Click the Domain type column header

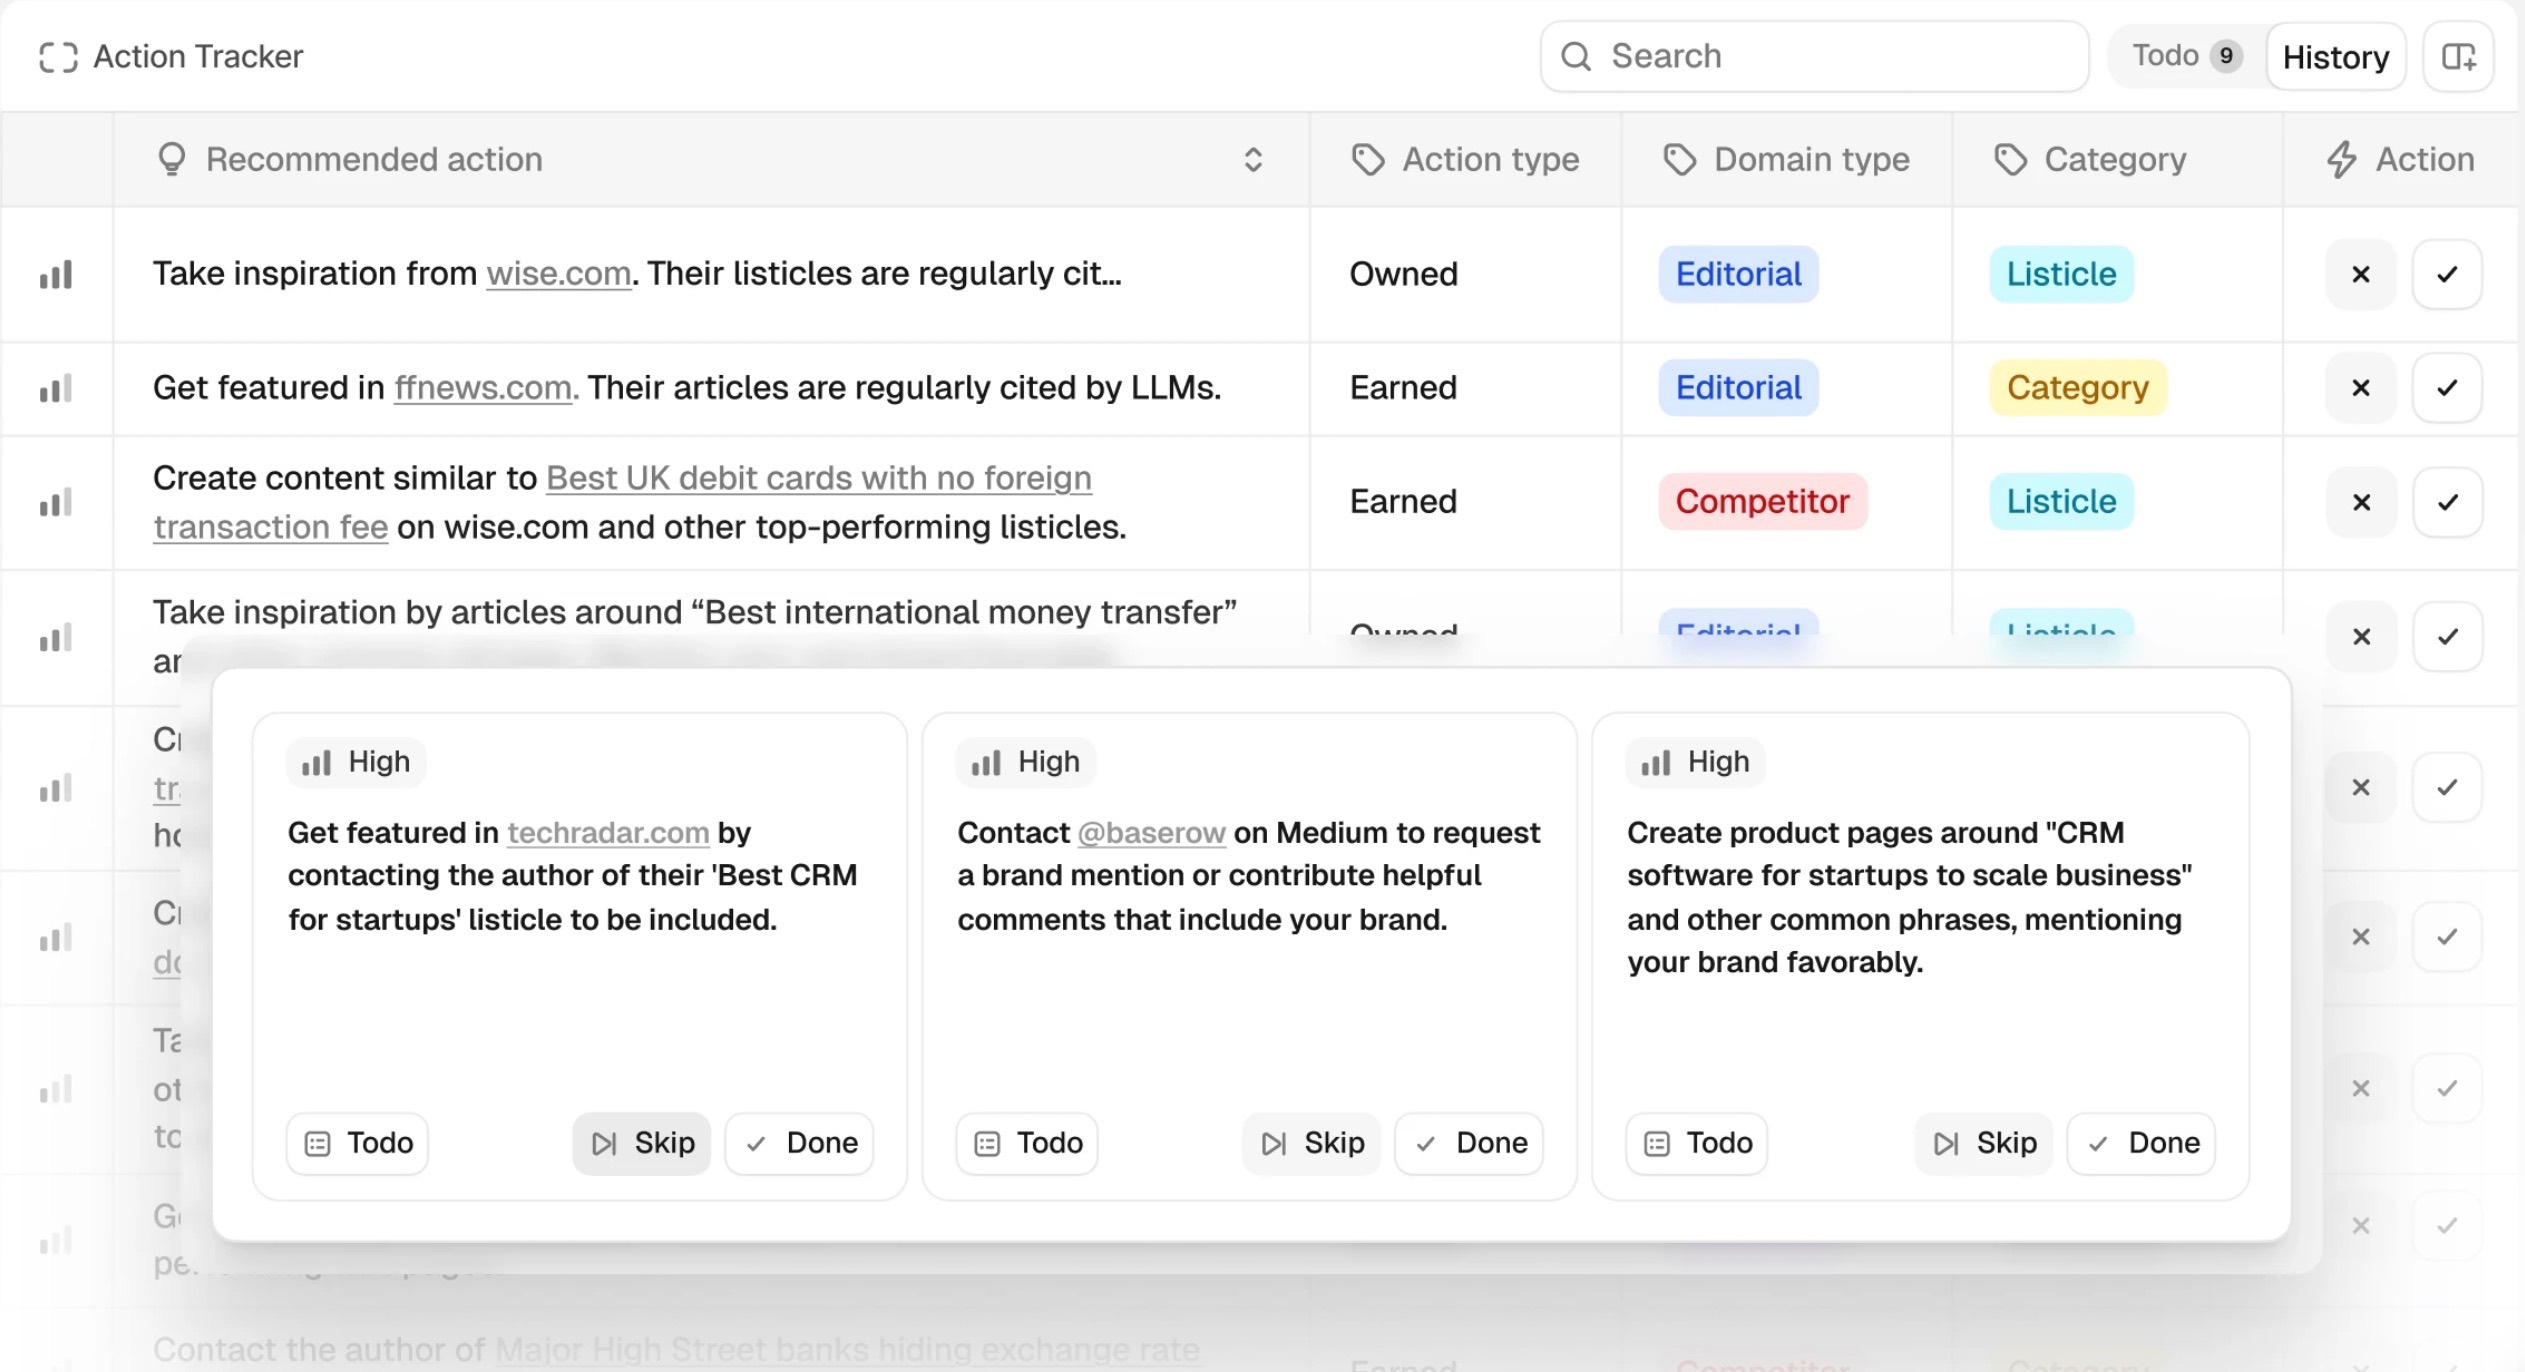(x=1786, y=160)
